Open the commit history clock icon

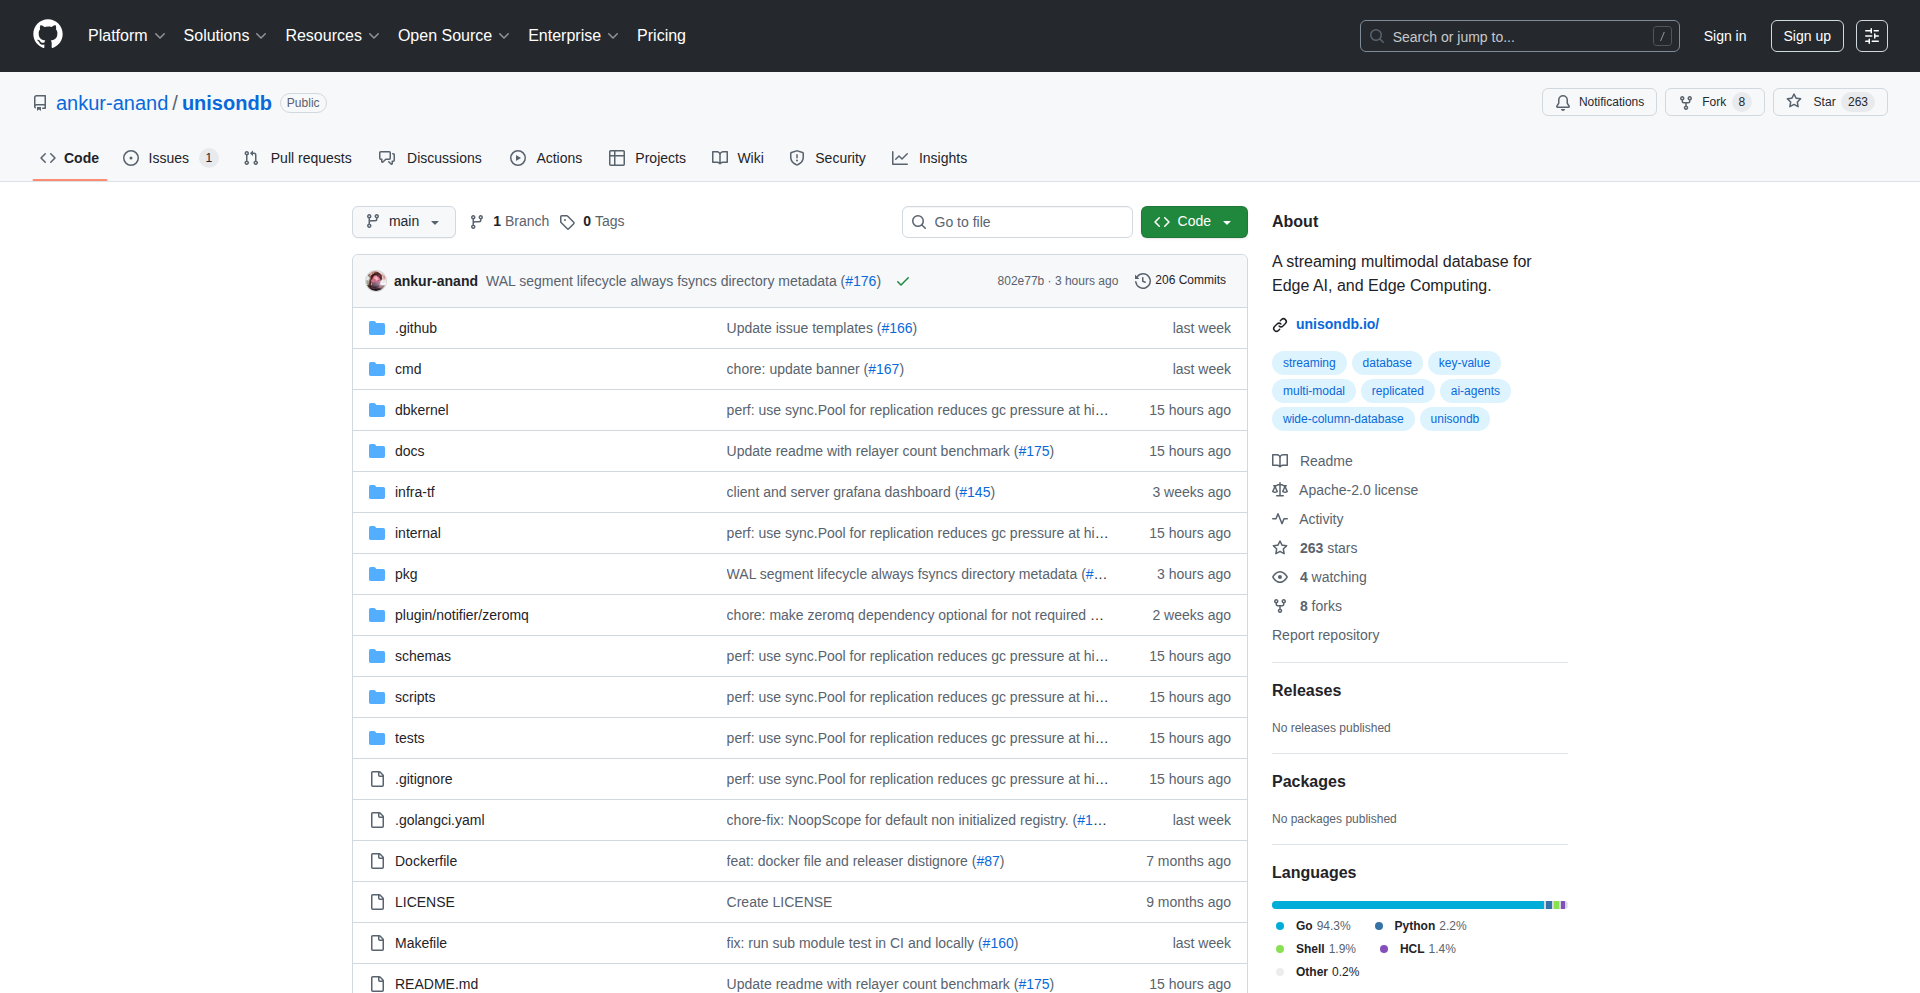1142,281
